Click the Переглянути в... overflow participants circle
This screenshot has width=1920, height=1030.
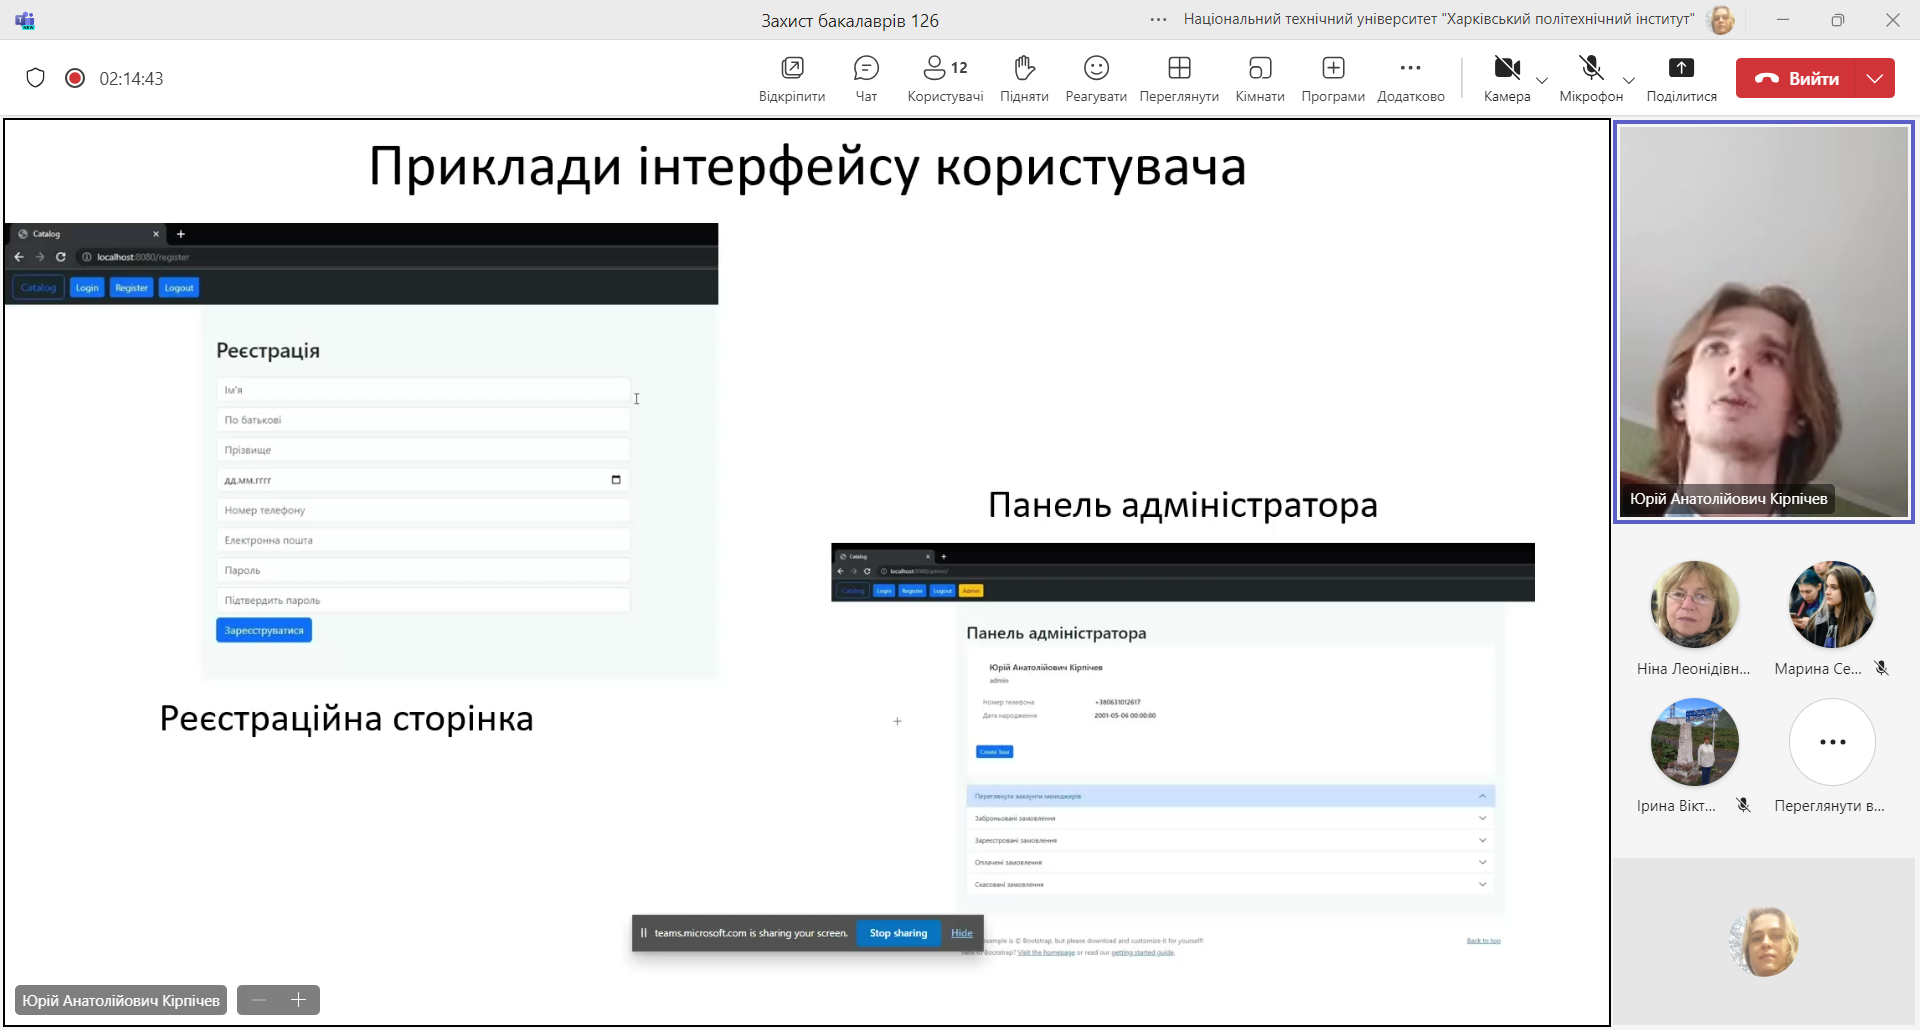point(1832,742)
